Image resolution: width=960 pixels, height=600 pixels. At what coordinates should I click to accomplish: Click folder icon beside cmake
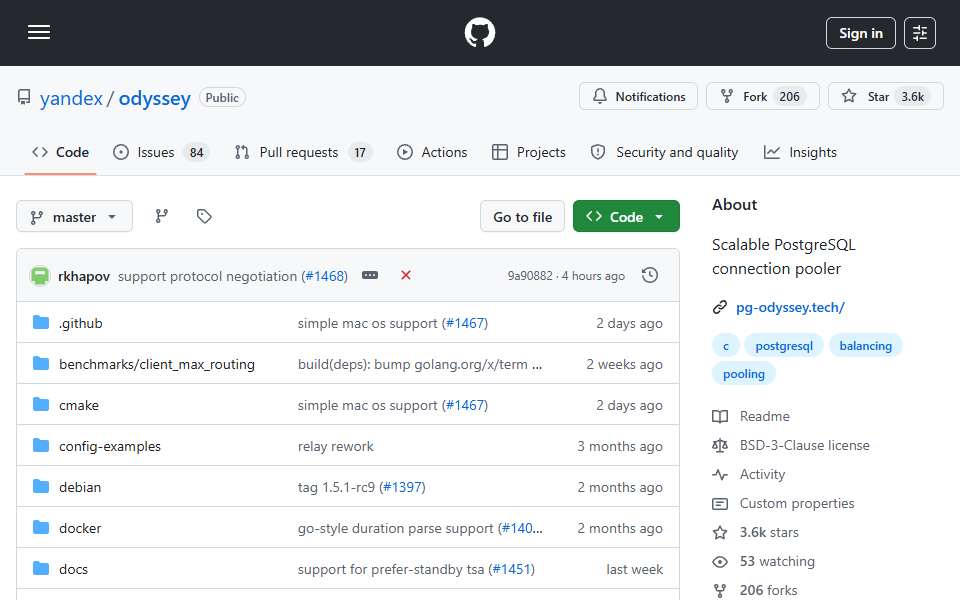[41, 405]
